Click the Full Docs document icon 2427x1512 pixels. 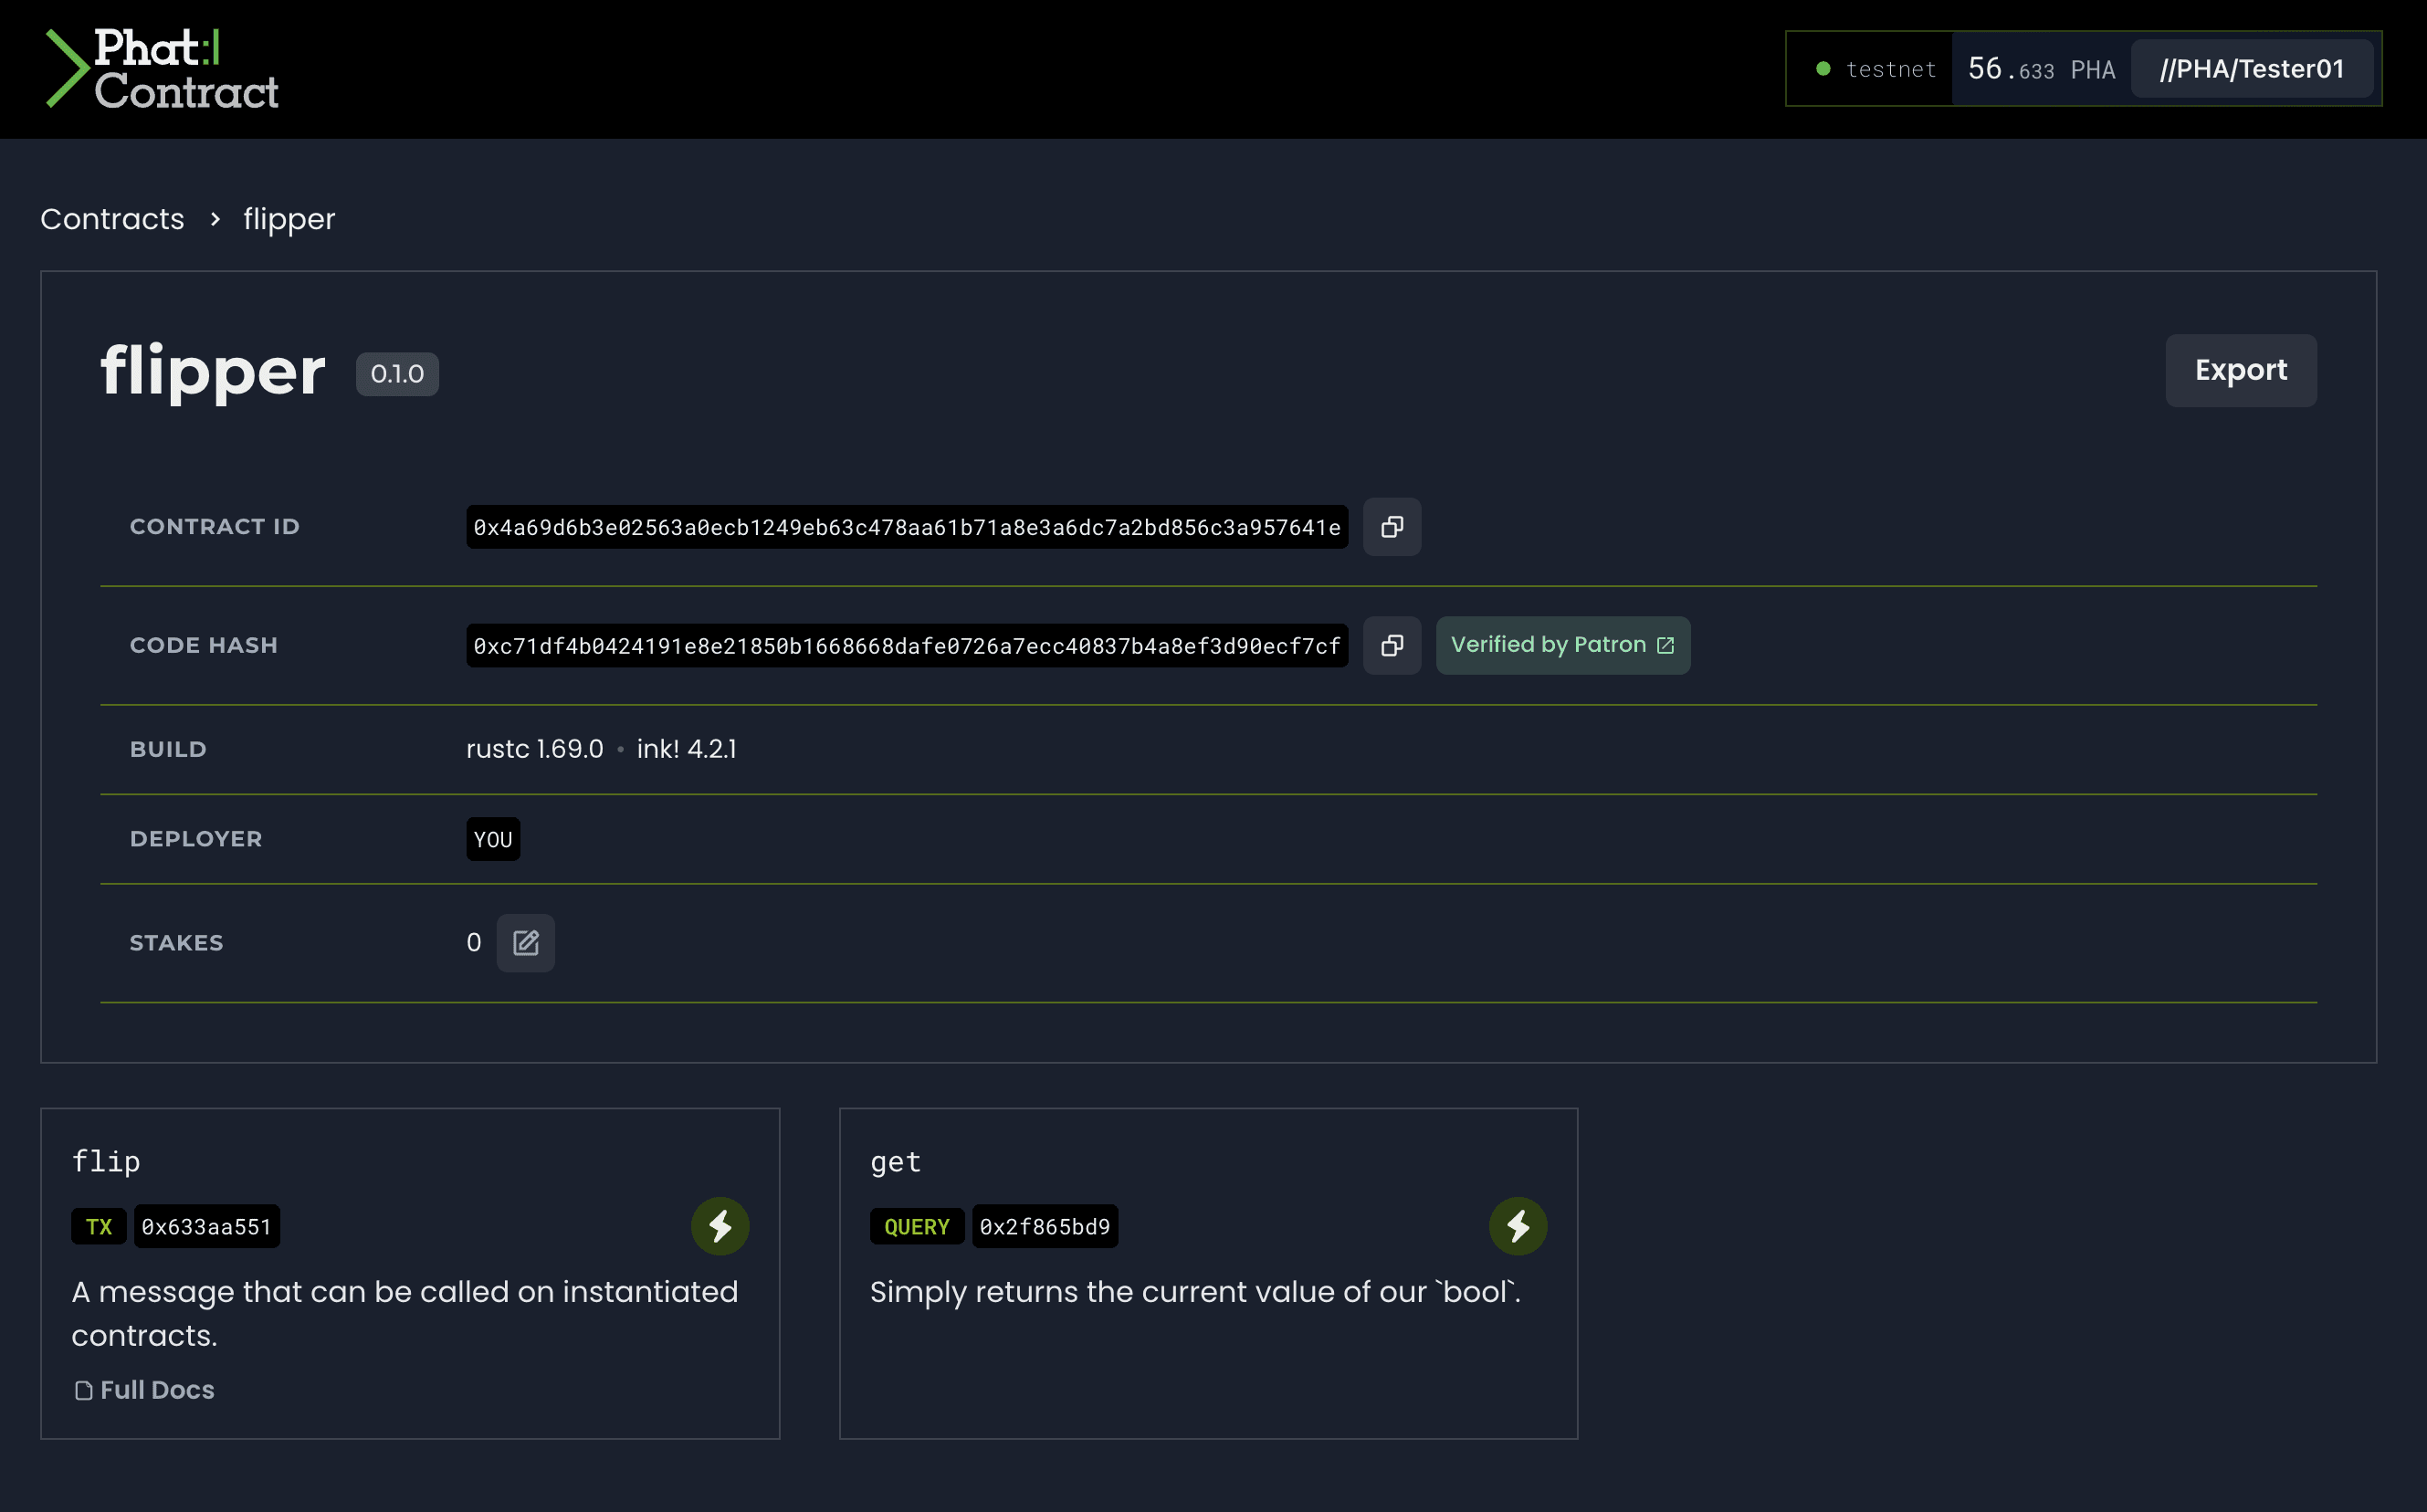84,1391
